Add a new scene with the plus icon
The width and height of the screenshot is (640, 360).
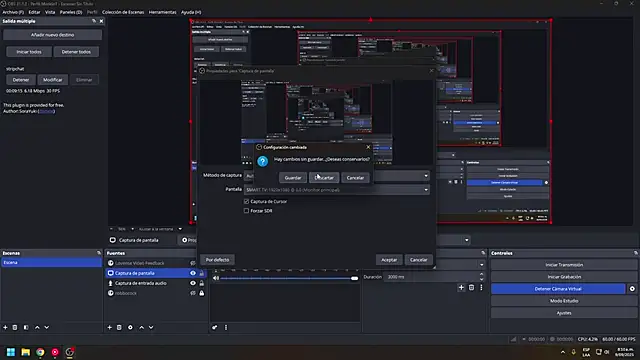click(x=5, y=327)
